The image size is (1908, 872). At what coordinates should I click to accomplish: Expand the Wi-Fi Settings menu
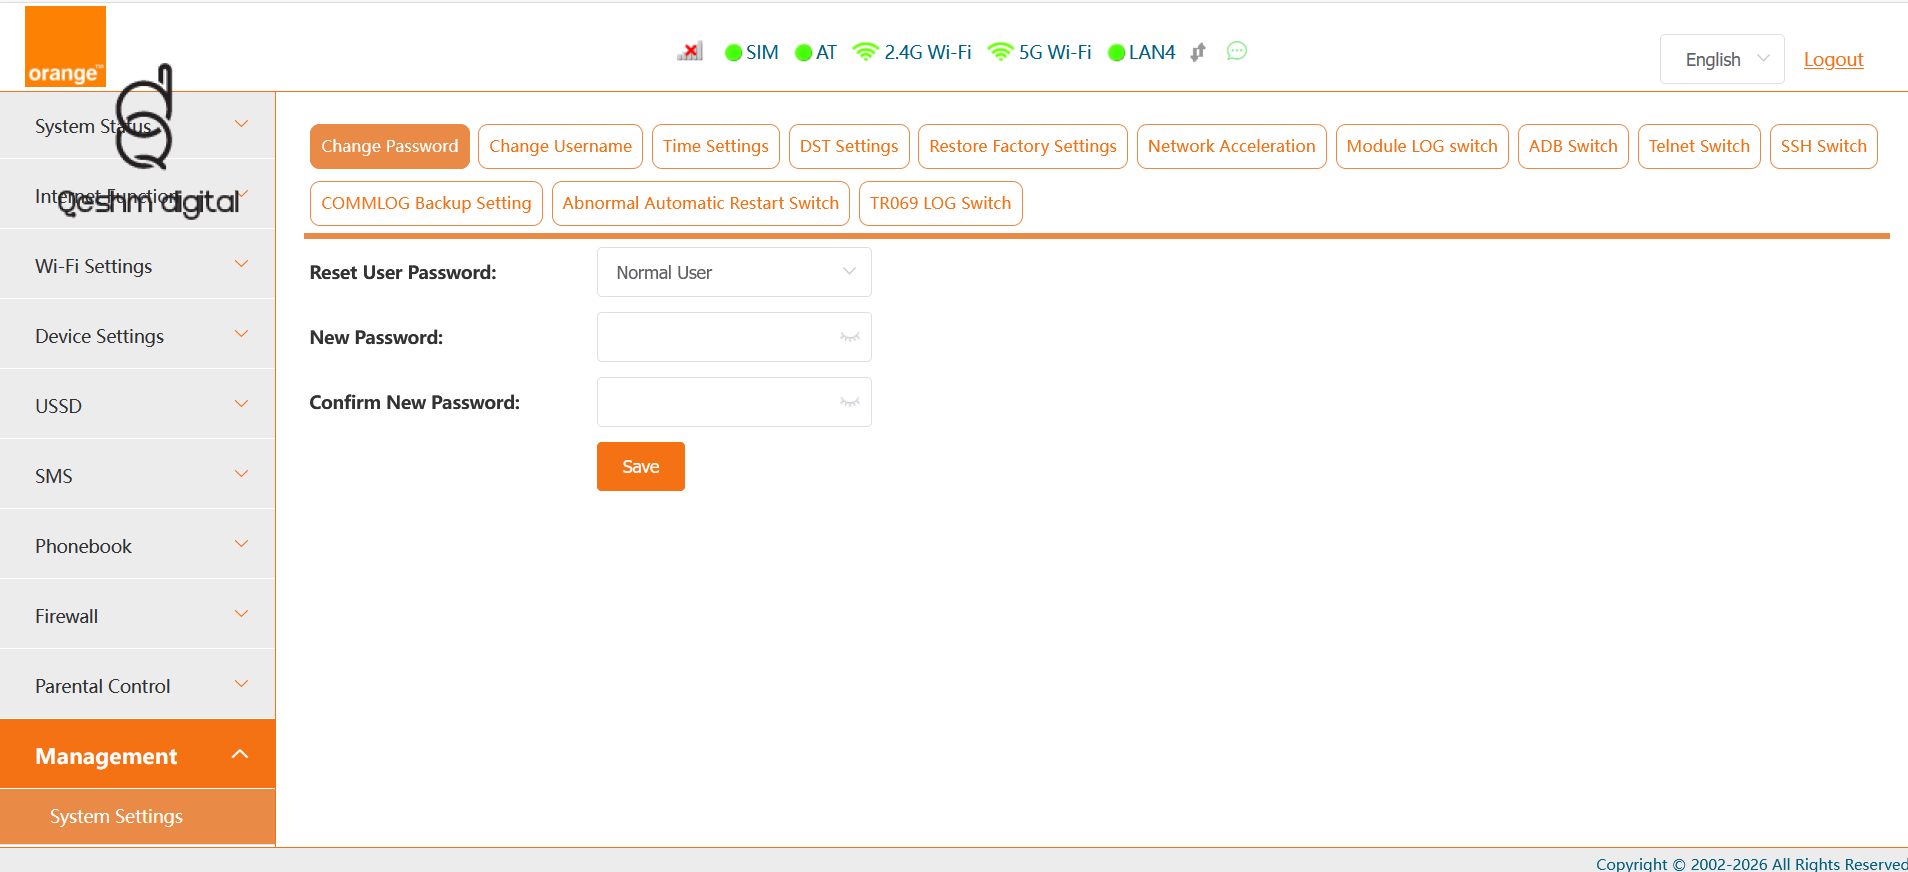[x=138, y=266]
